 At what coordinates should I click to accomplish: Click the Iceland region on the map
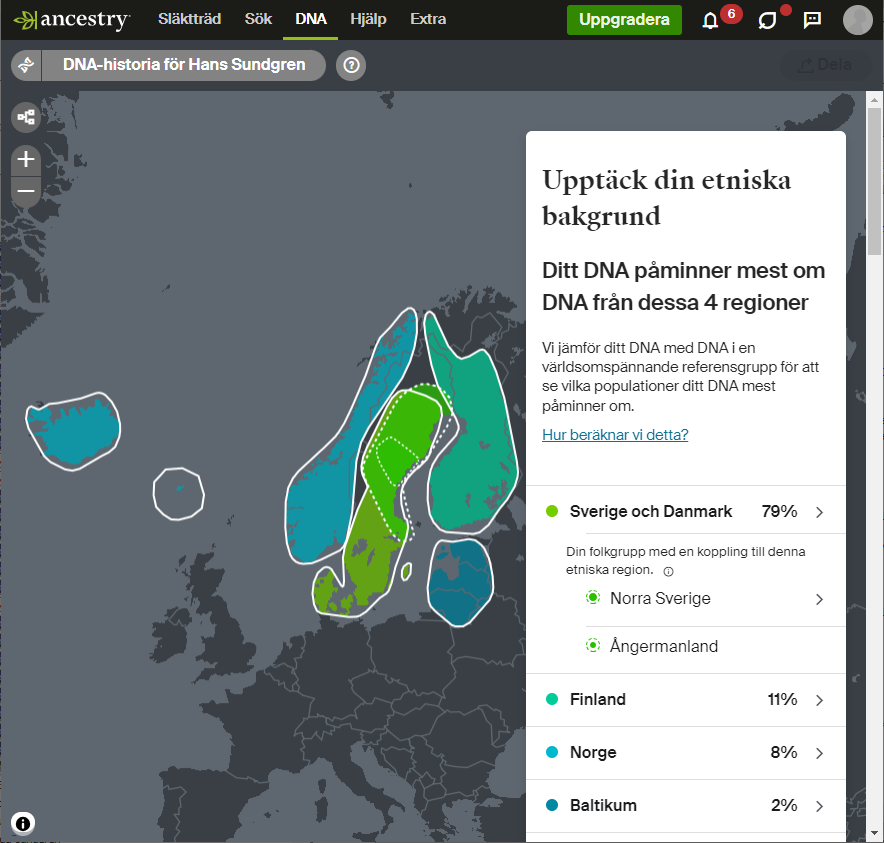pos(73,431)
